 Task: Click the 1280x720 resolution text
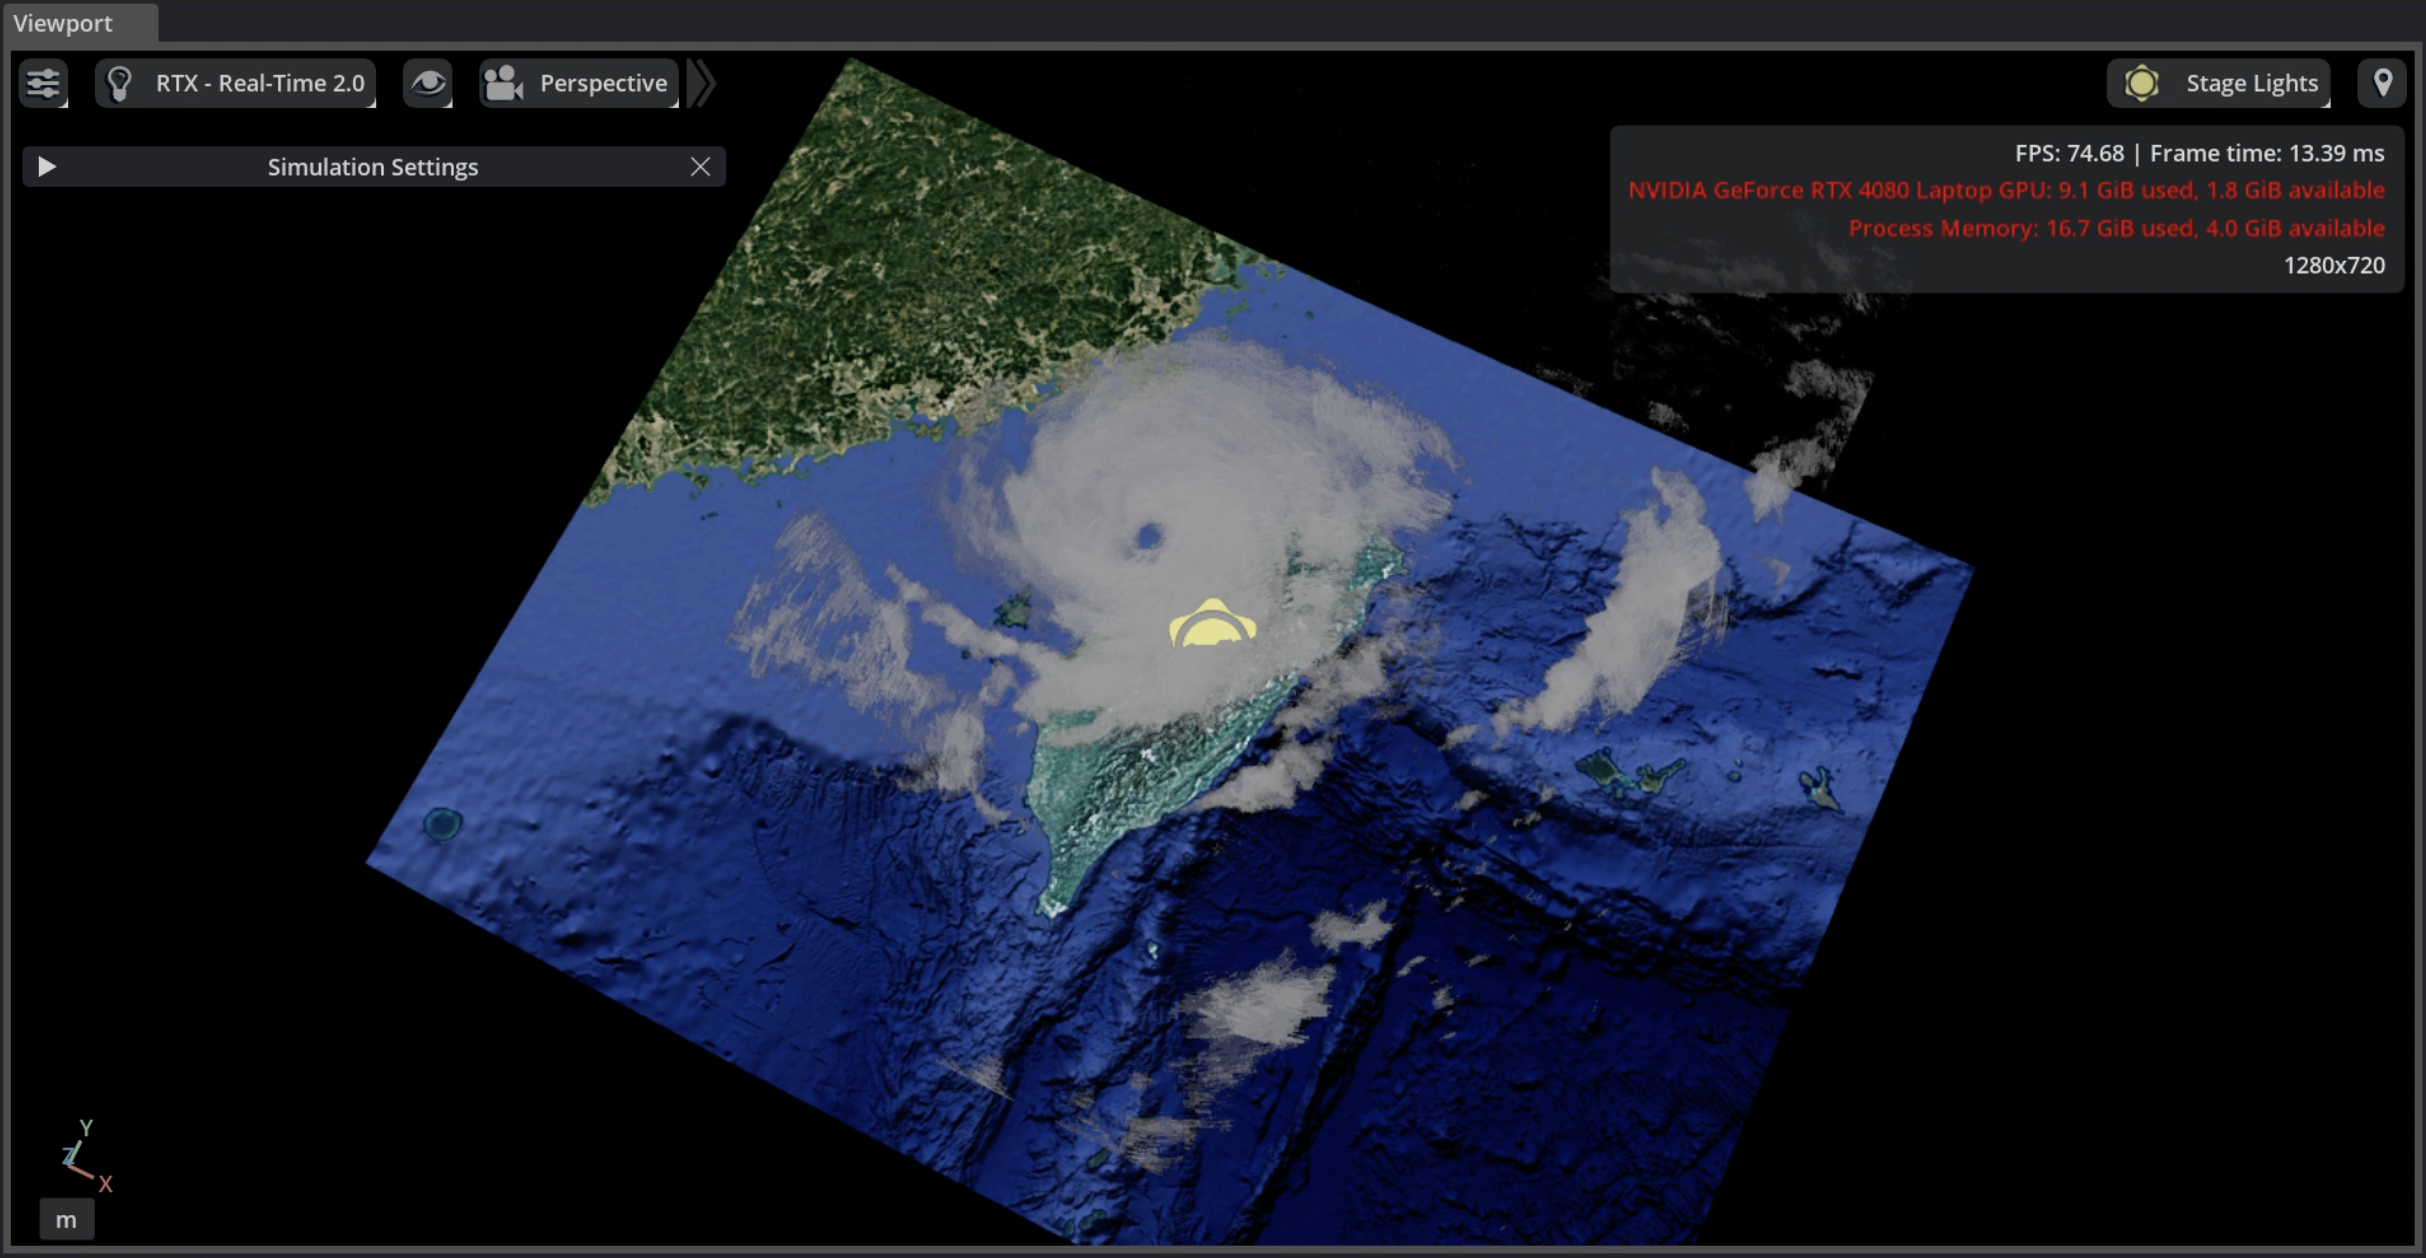[2334, 265]
